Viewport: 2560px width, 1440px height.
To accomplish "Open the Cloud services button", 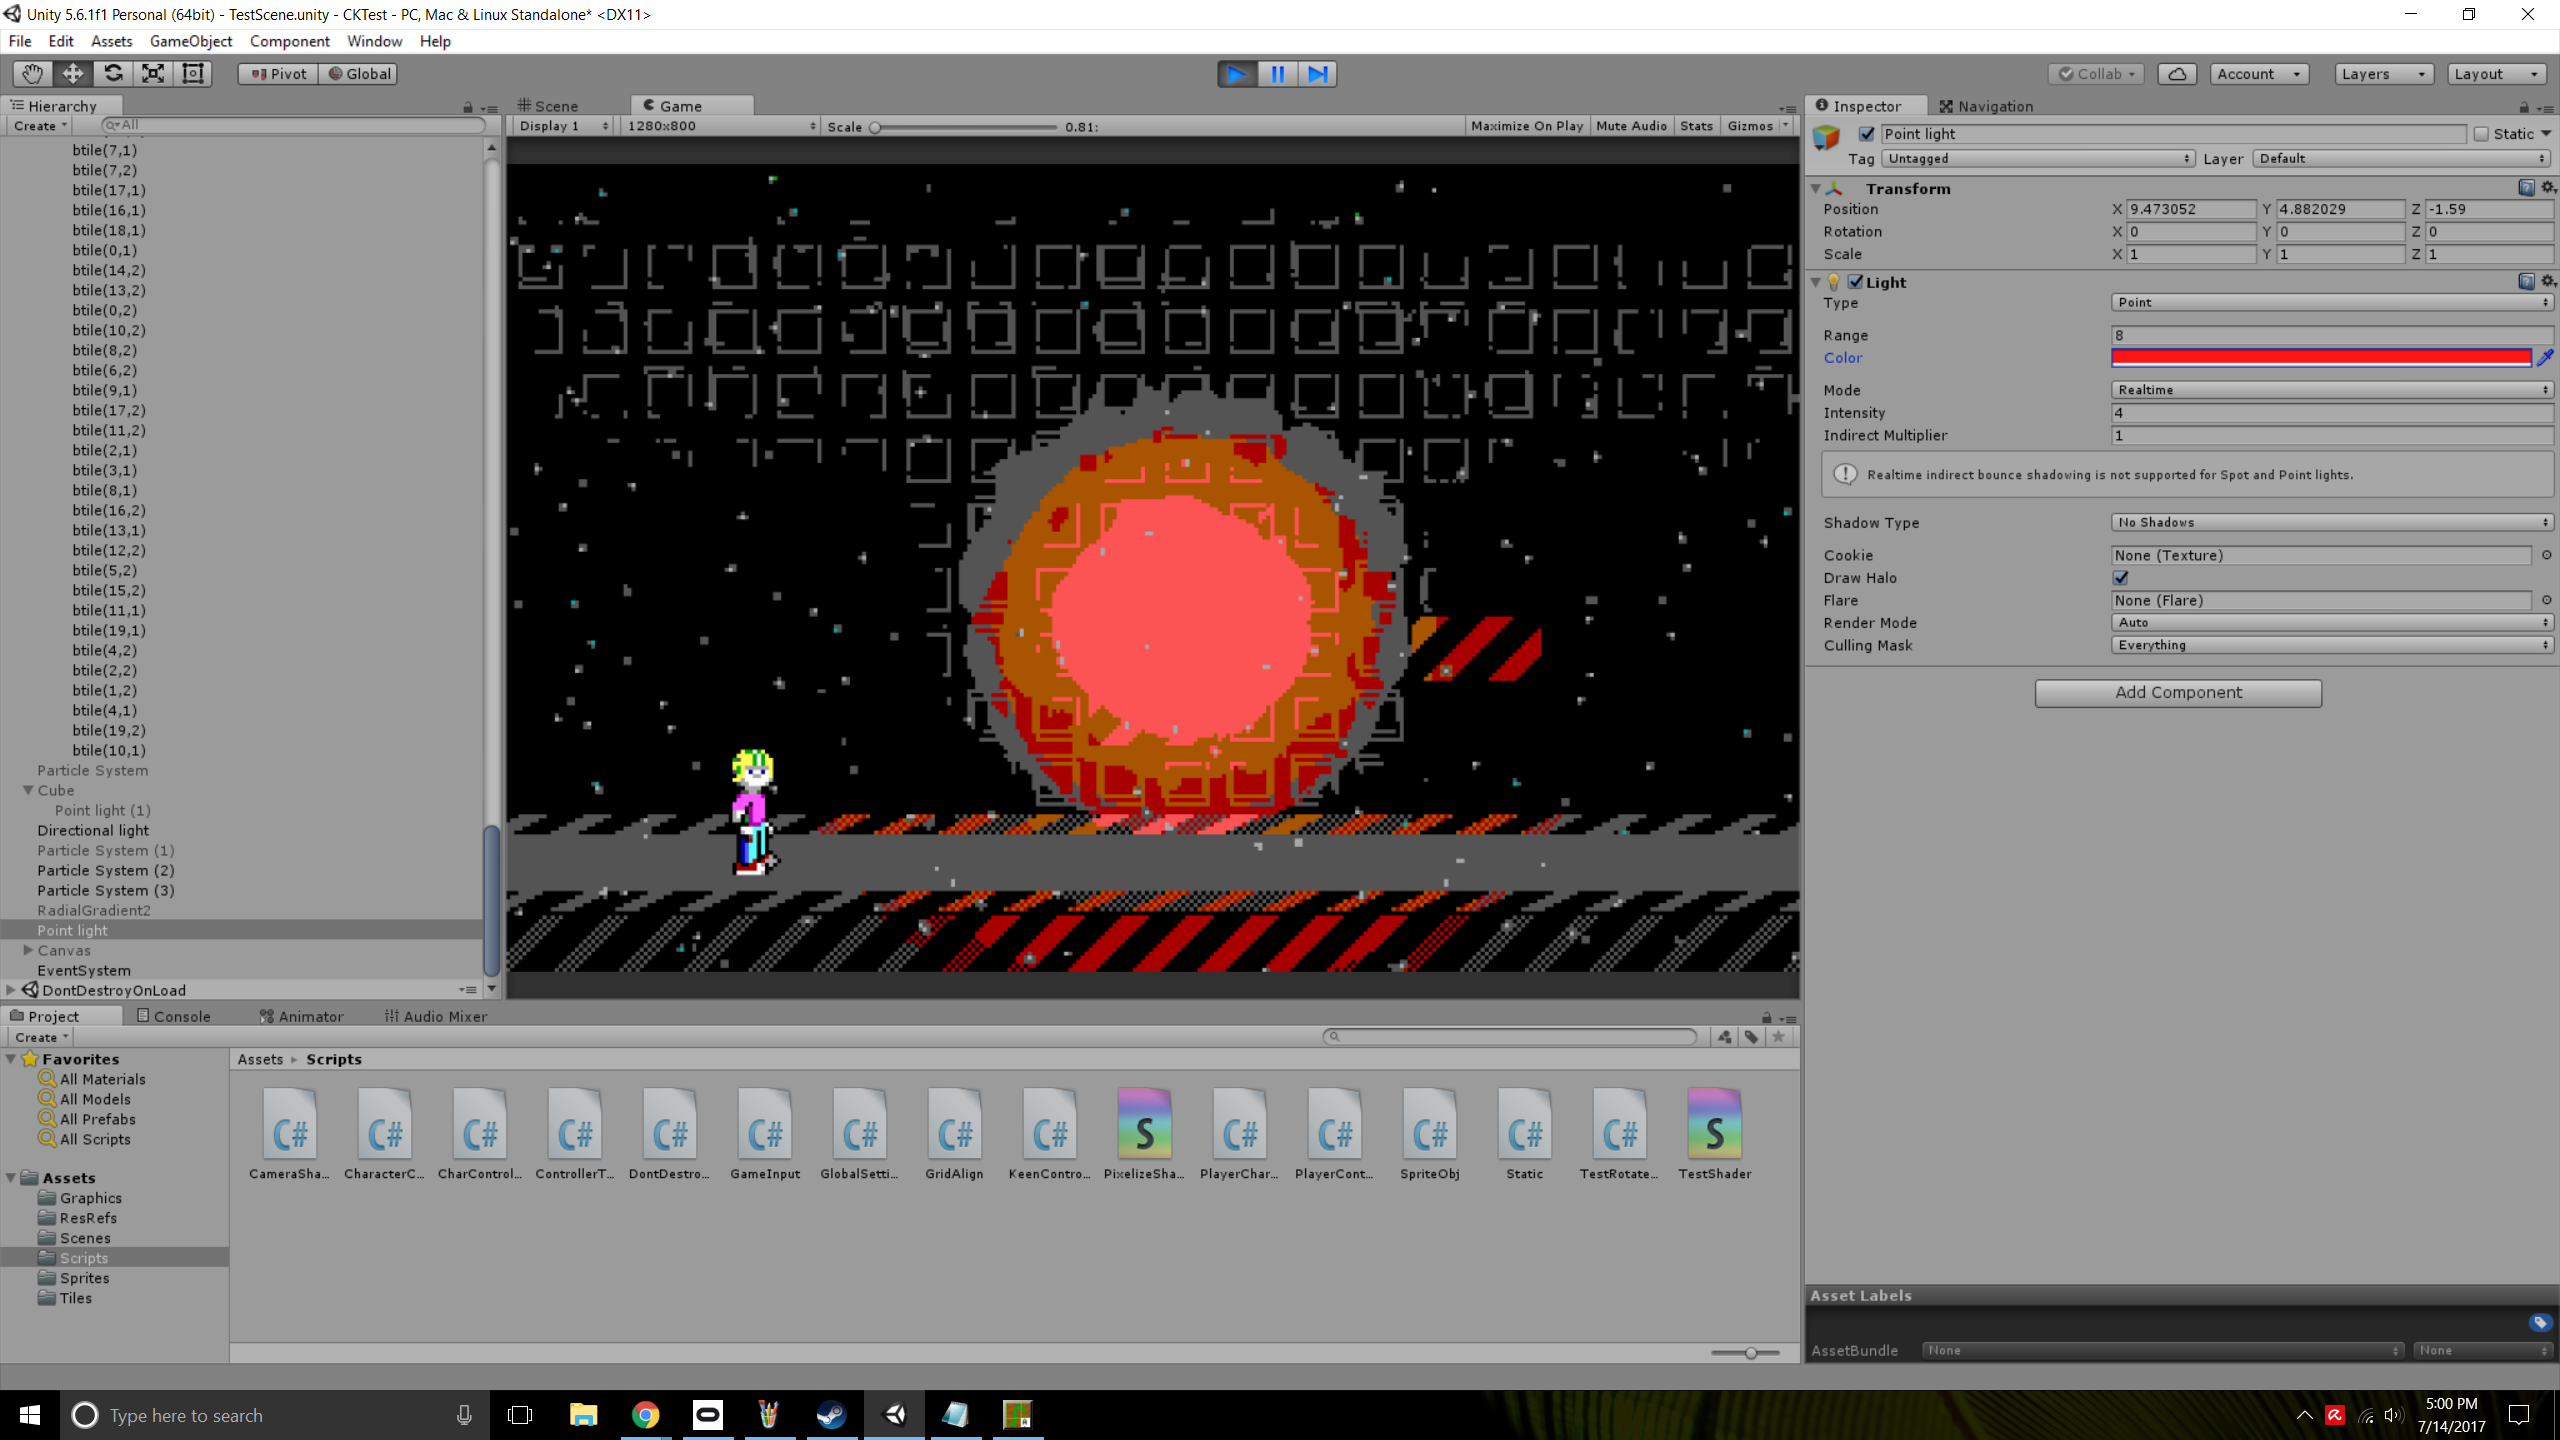I will click(2177, 74).
